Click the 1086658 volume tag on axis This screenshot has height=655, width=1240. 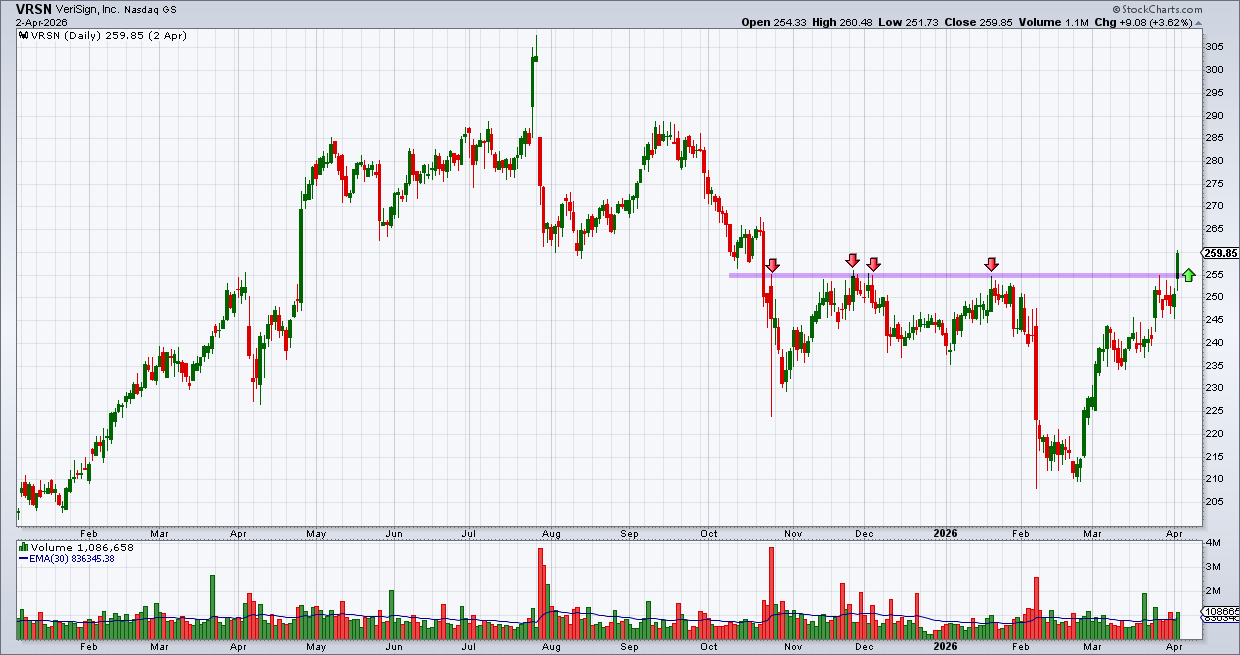(1220, 611)
